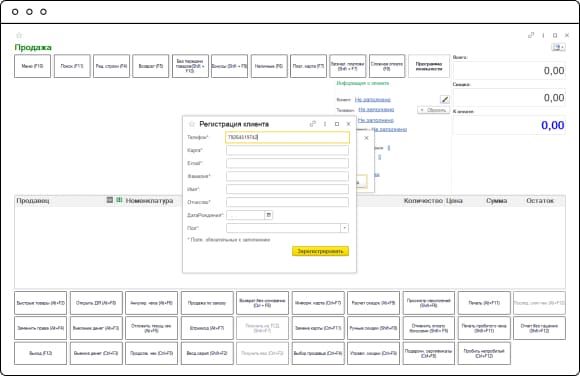The height and width of the screenshot is (376, 580).
Task: Click Быстрые товары (Alt+F2) button
Action: coord(41,303)
